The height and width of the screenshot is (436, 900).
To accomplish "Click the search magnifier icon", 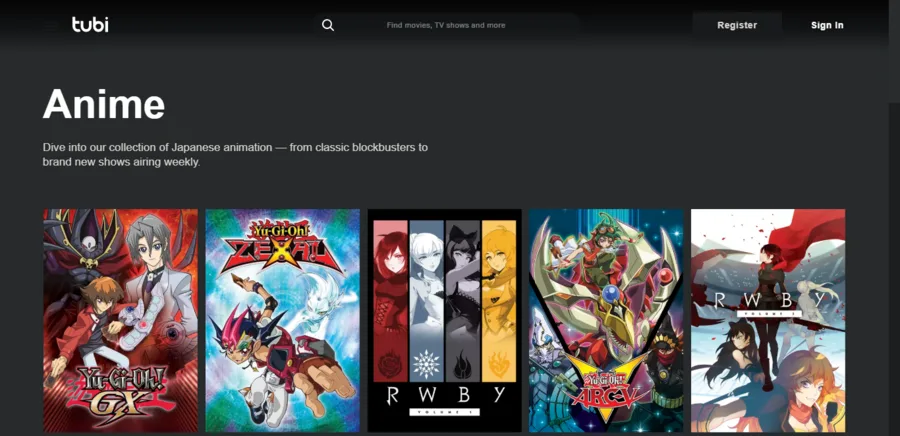I will [328, 25].
